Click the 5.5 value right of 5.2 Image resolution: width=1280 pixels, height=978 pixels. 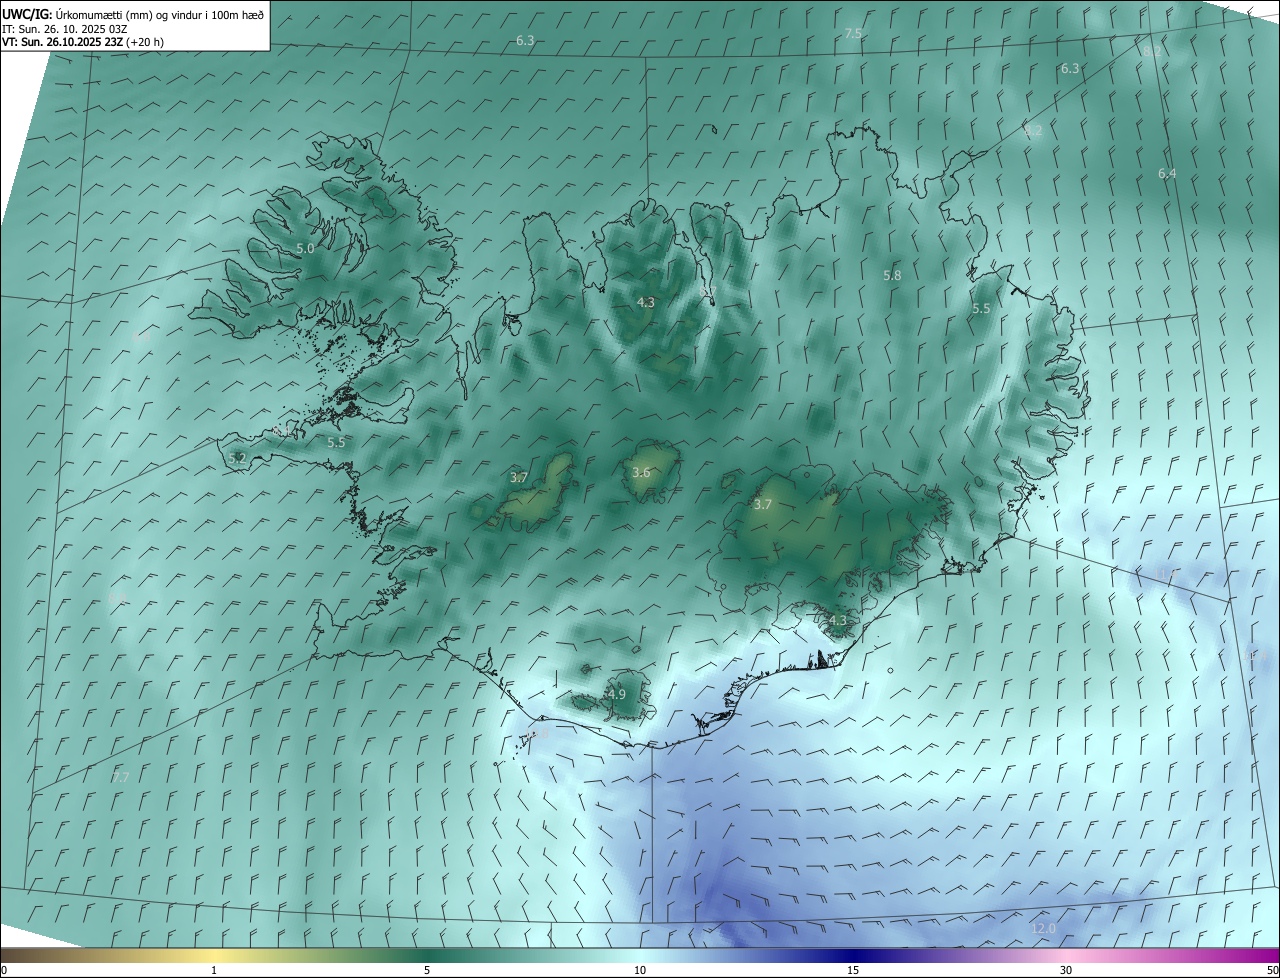(336, 442)
